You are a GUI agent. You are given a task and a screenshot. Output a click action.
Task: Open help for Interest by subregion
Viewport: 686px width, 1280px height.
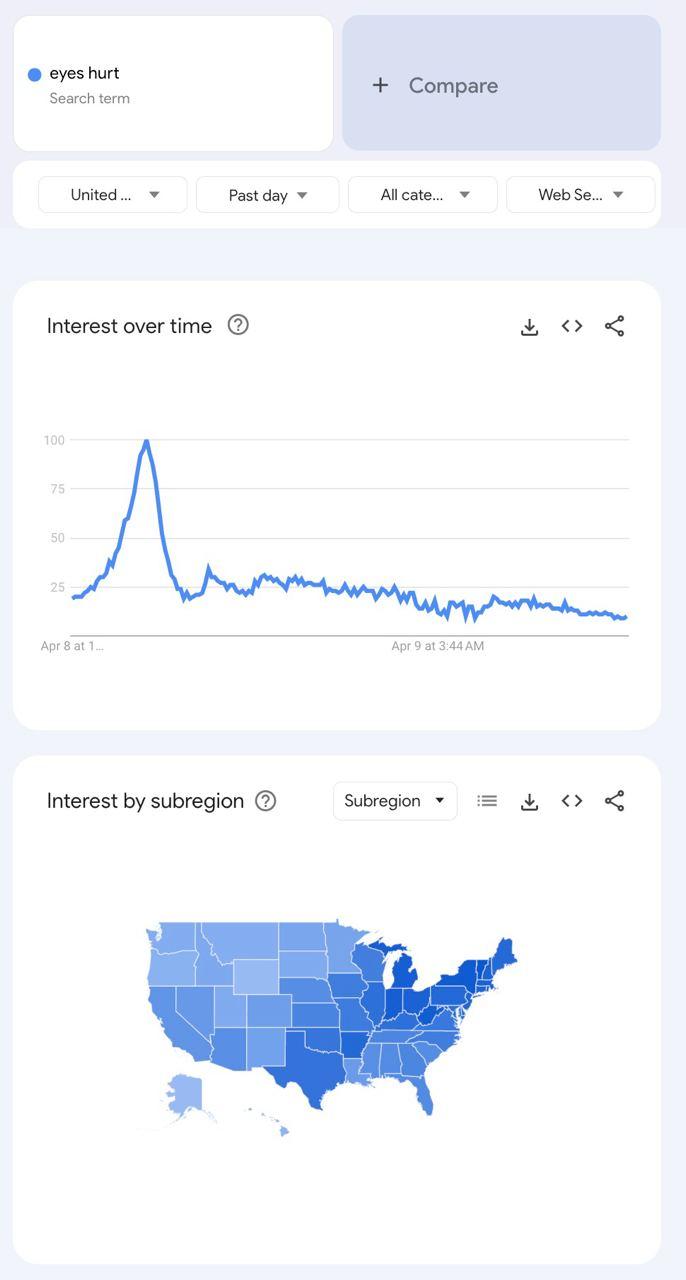[x=265, y=801]
